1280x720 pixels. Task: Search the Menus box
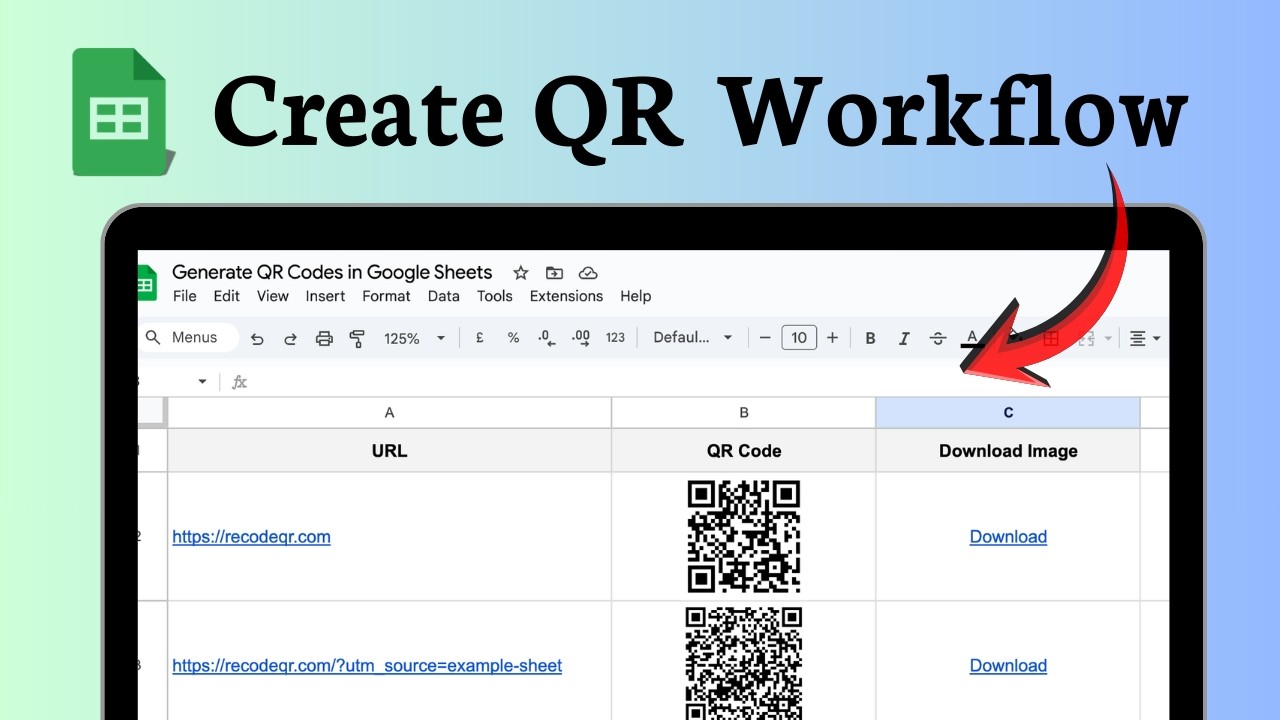click(x=188, y=338)
